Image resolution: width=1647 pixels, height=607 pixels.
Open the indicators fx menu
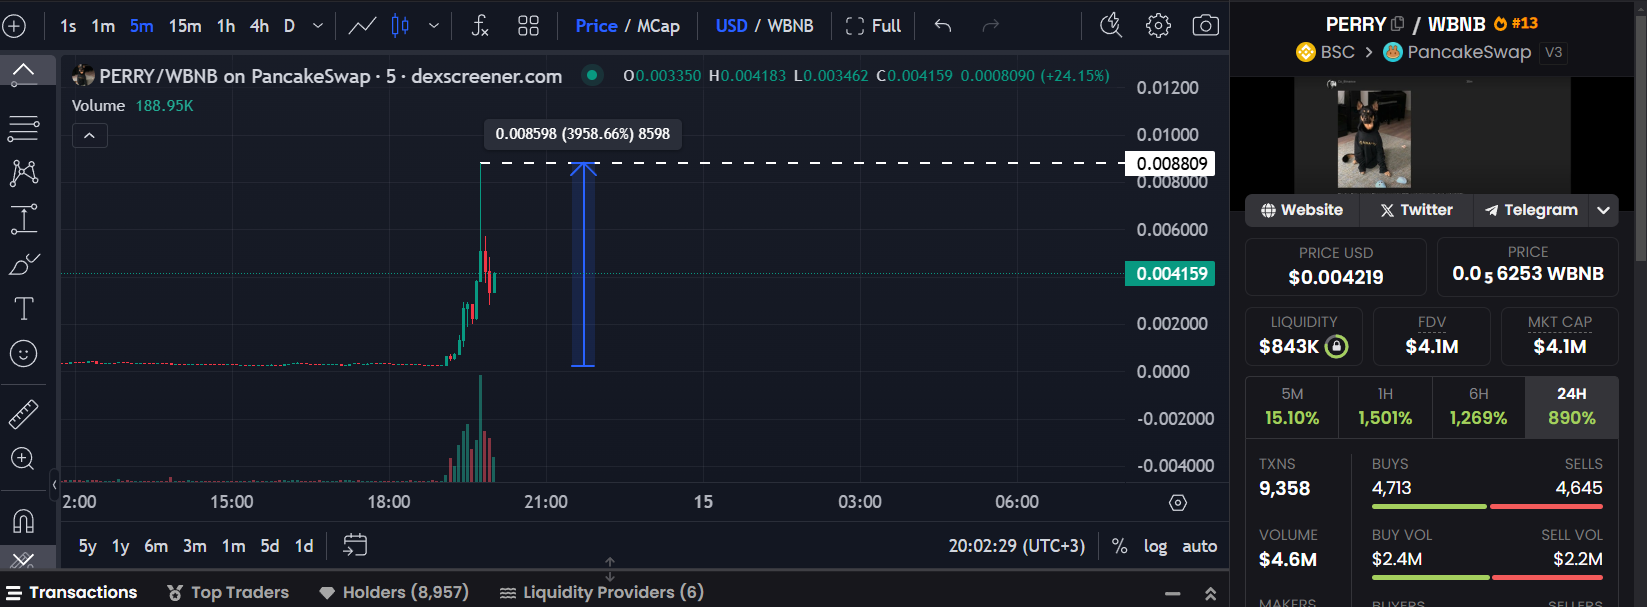[480, 26]
